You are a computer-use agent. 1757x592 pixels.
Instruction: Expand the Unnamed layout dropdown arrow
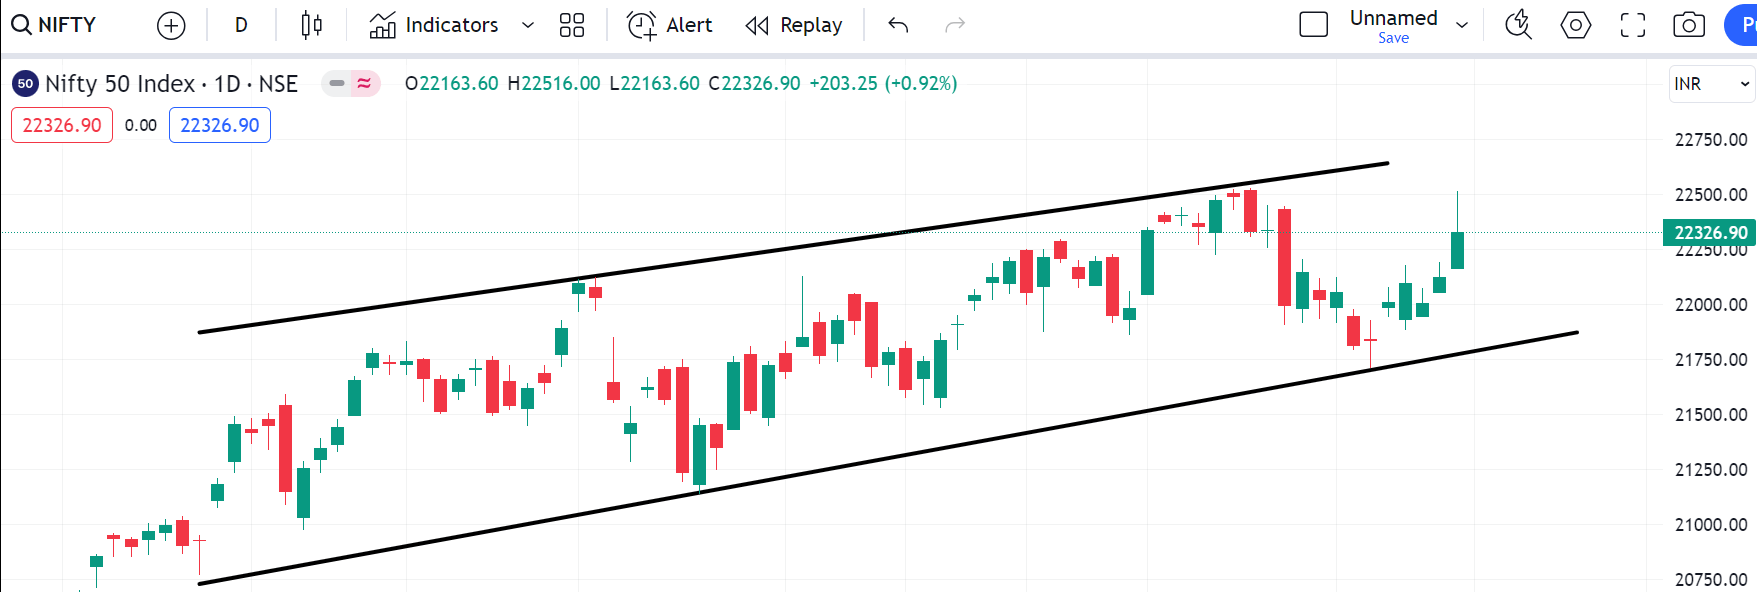coord(1462,25)
